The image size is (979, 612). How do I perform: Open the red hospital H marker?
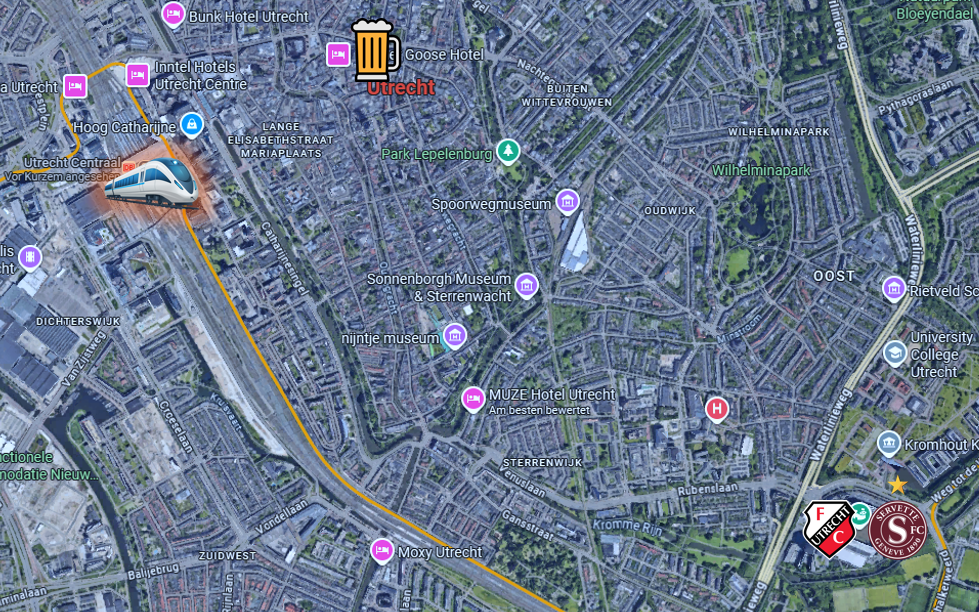coord(717,410)
